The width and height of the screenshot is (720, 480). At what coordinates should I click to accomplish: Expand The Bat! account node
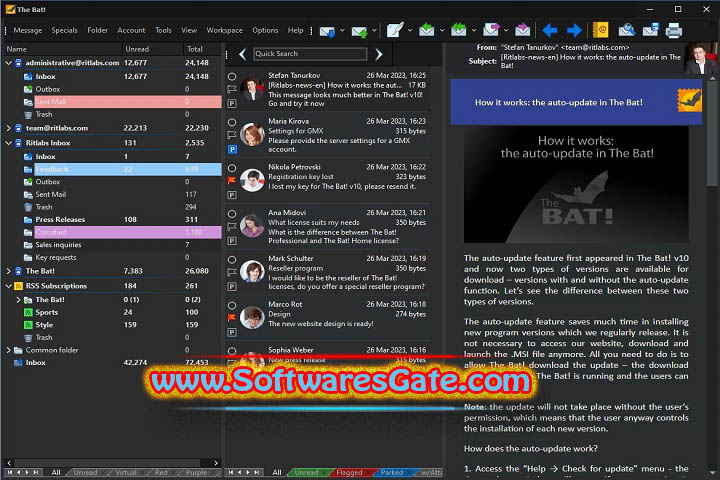pos(8,271)
